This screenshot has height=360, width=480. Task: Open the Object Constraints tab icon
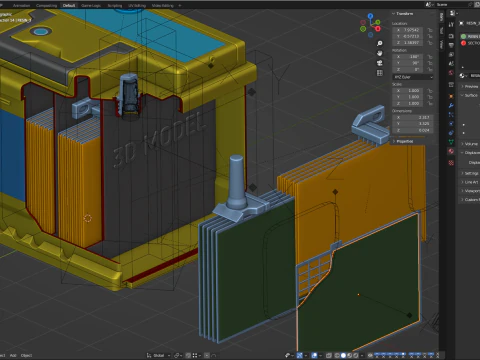pyautogui.click(x=451, y=133)
